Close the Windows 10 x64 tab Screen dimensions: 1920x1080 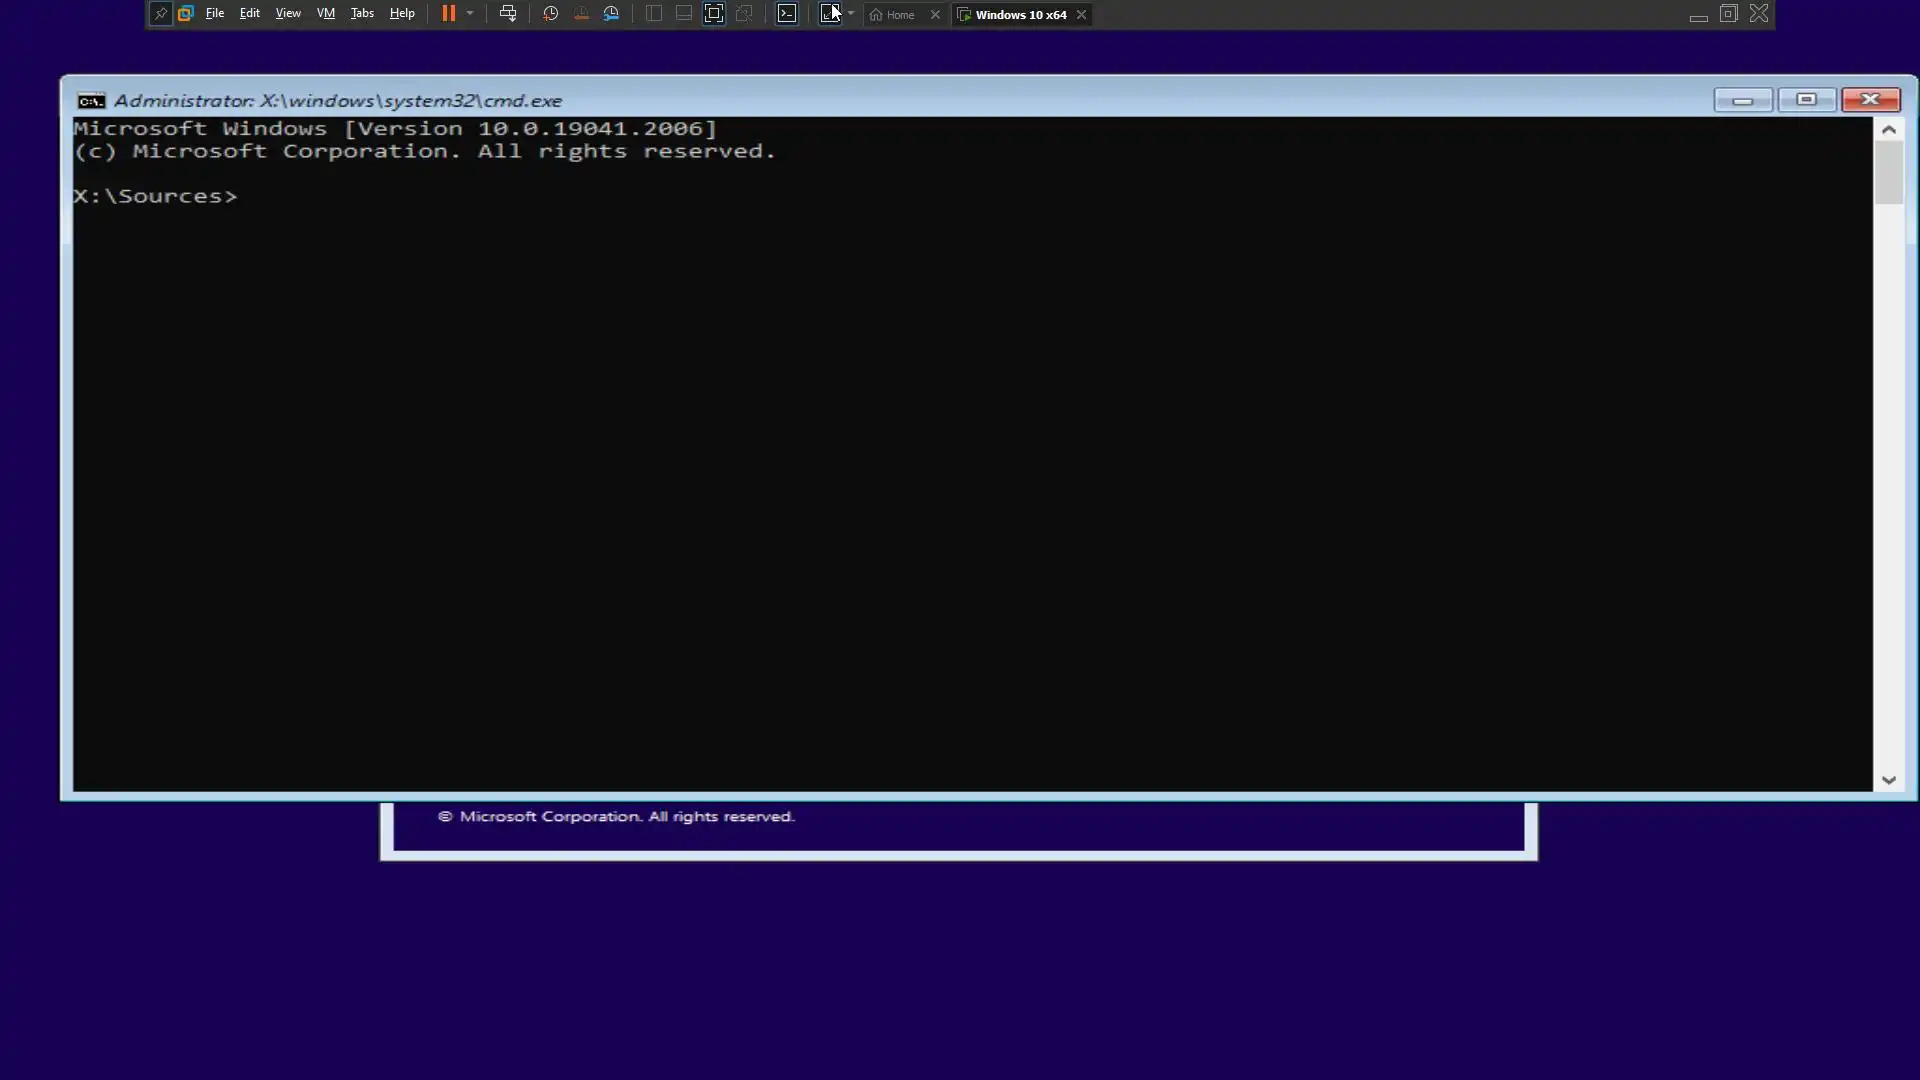[1081, 15]
